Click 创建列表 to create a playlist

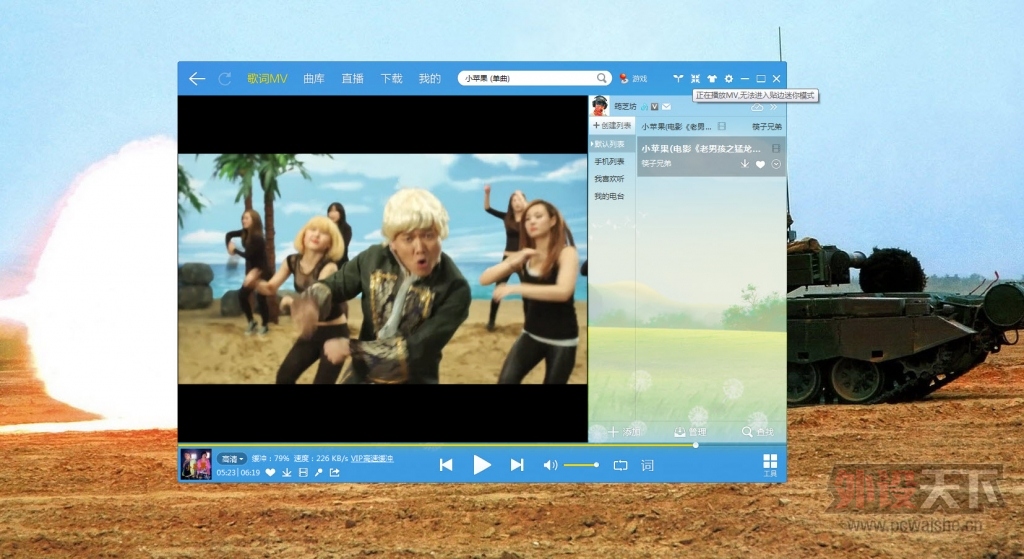[612, 126]
